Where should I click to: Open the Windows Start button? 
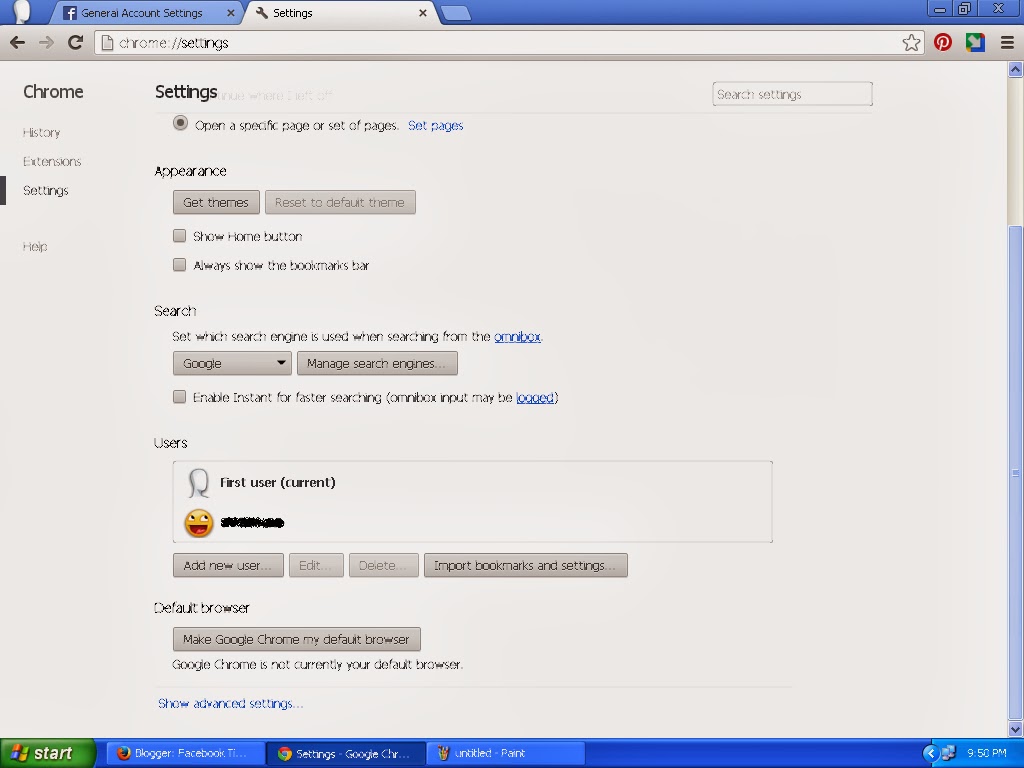[x=47, y=753]
